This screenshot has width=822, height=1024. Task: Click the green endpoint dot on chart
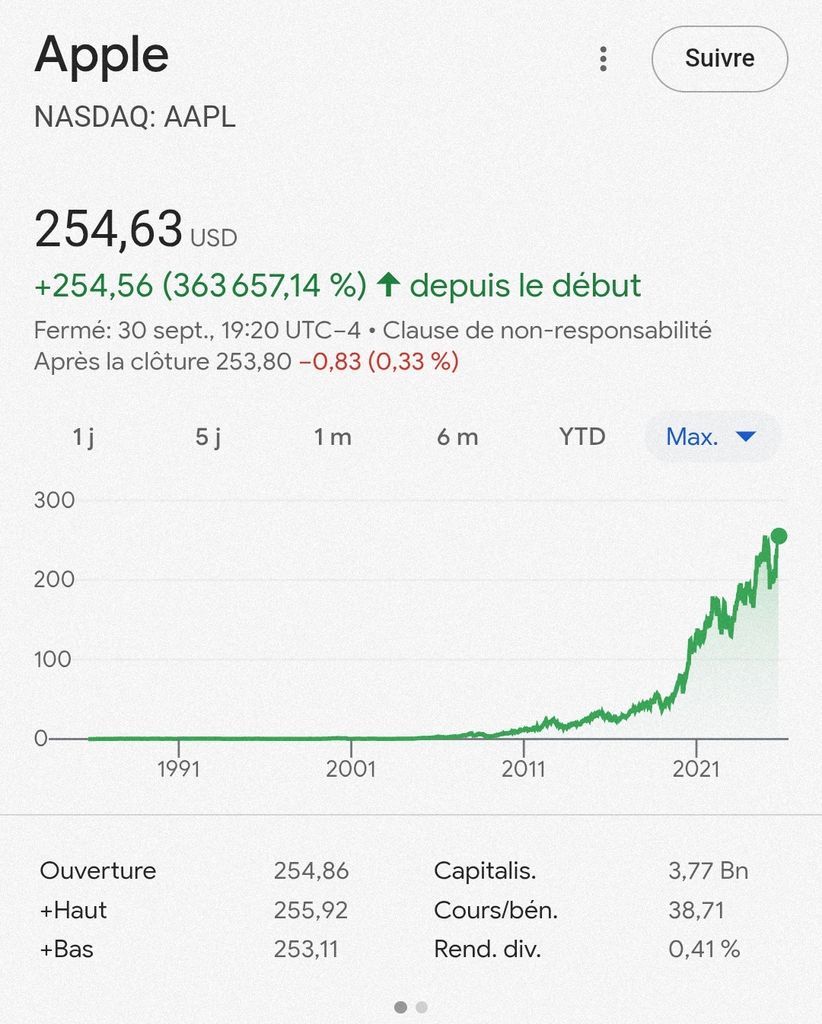[779, 536]
